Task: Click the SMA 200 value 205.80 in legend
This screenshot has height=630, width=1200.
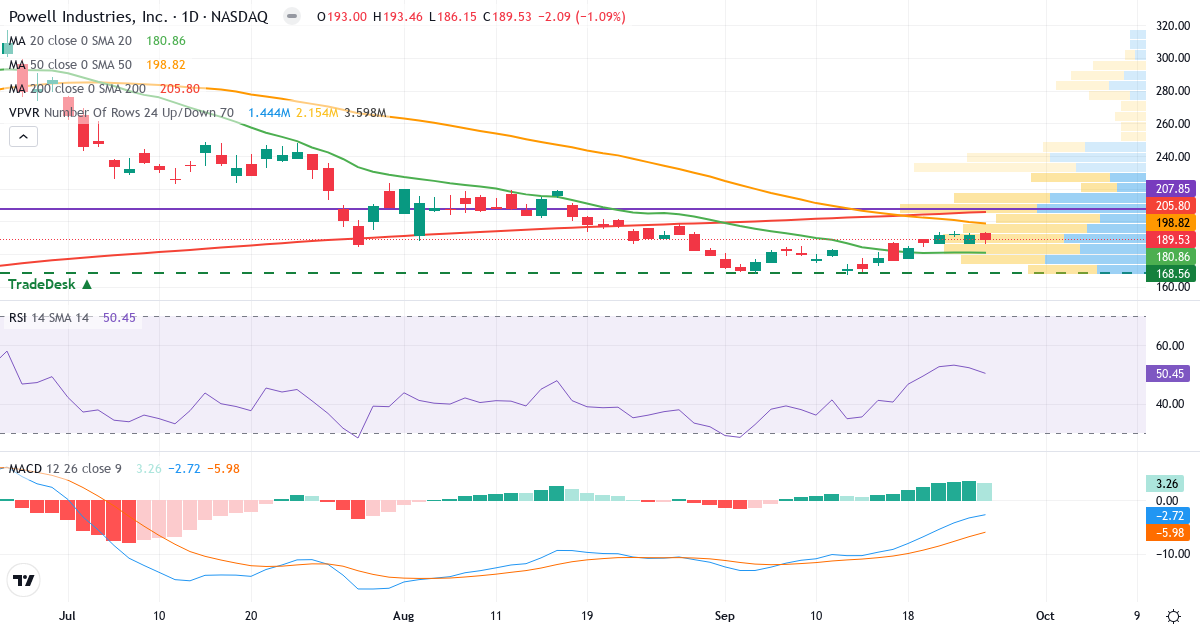Action: [180, 89]
